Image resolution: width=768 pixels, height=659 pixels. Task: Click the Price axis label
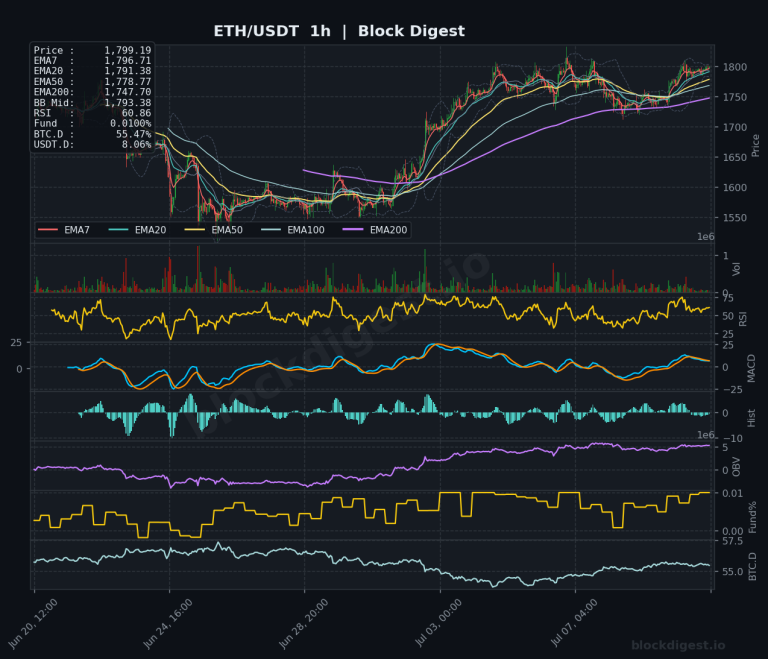point(755,146)
